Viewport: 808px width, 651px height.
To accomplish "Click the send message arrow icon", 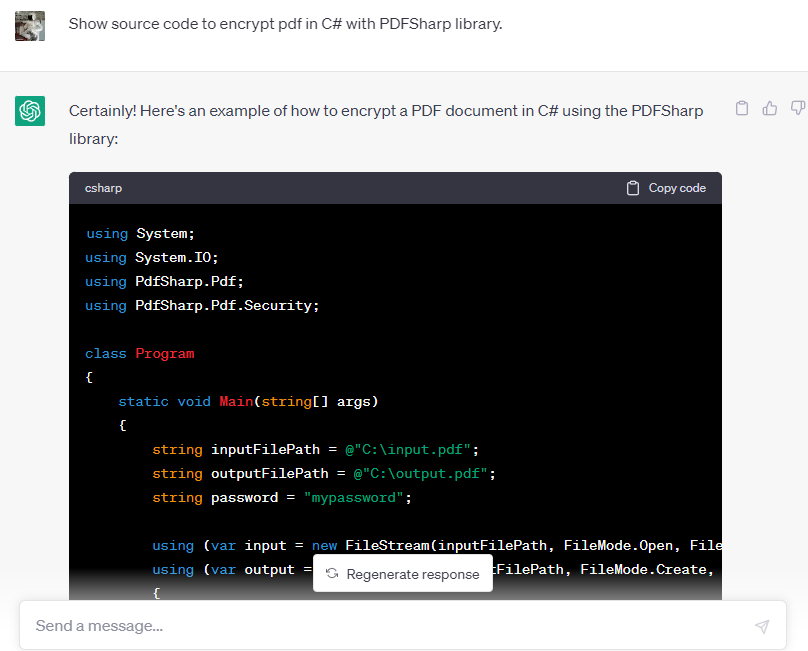I will [762, 626].
